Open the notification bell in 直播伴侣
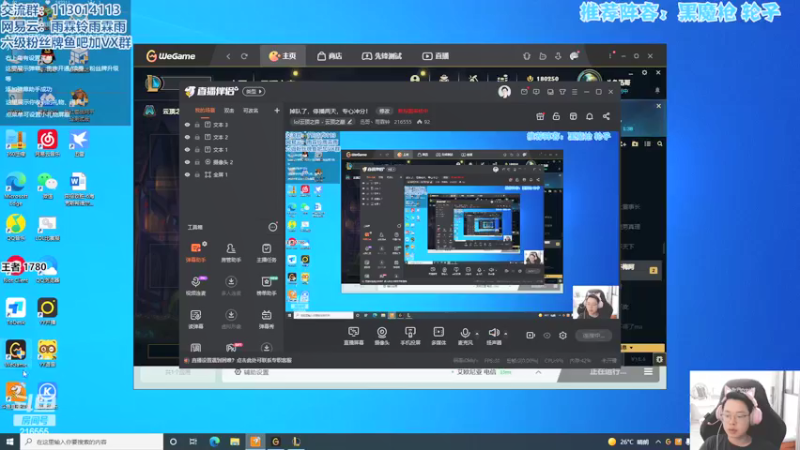Image resolution: width=800 pixels, height=450 pixels. point(589,116)
